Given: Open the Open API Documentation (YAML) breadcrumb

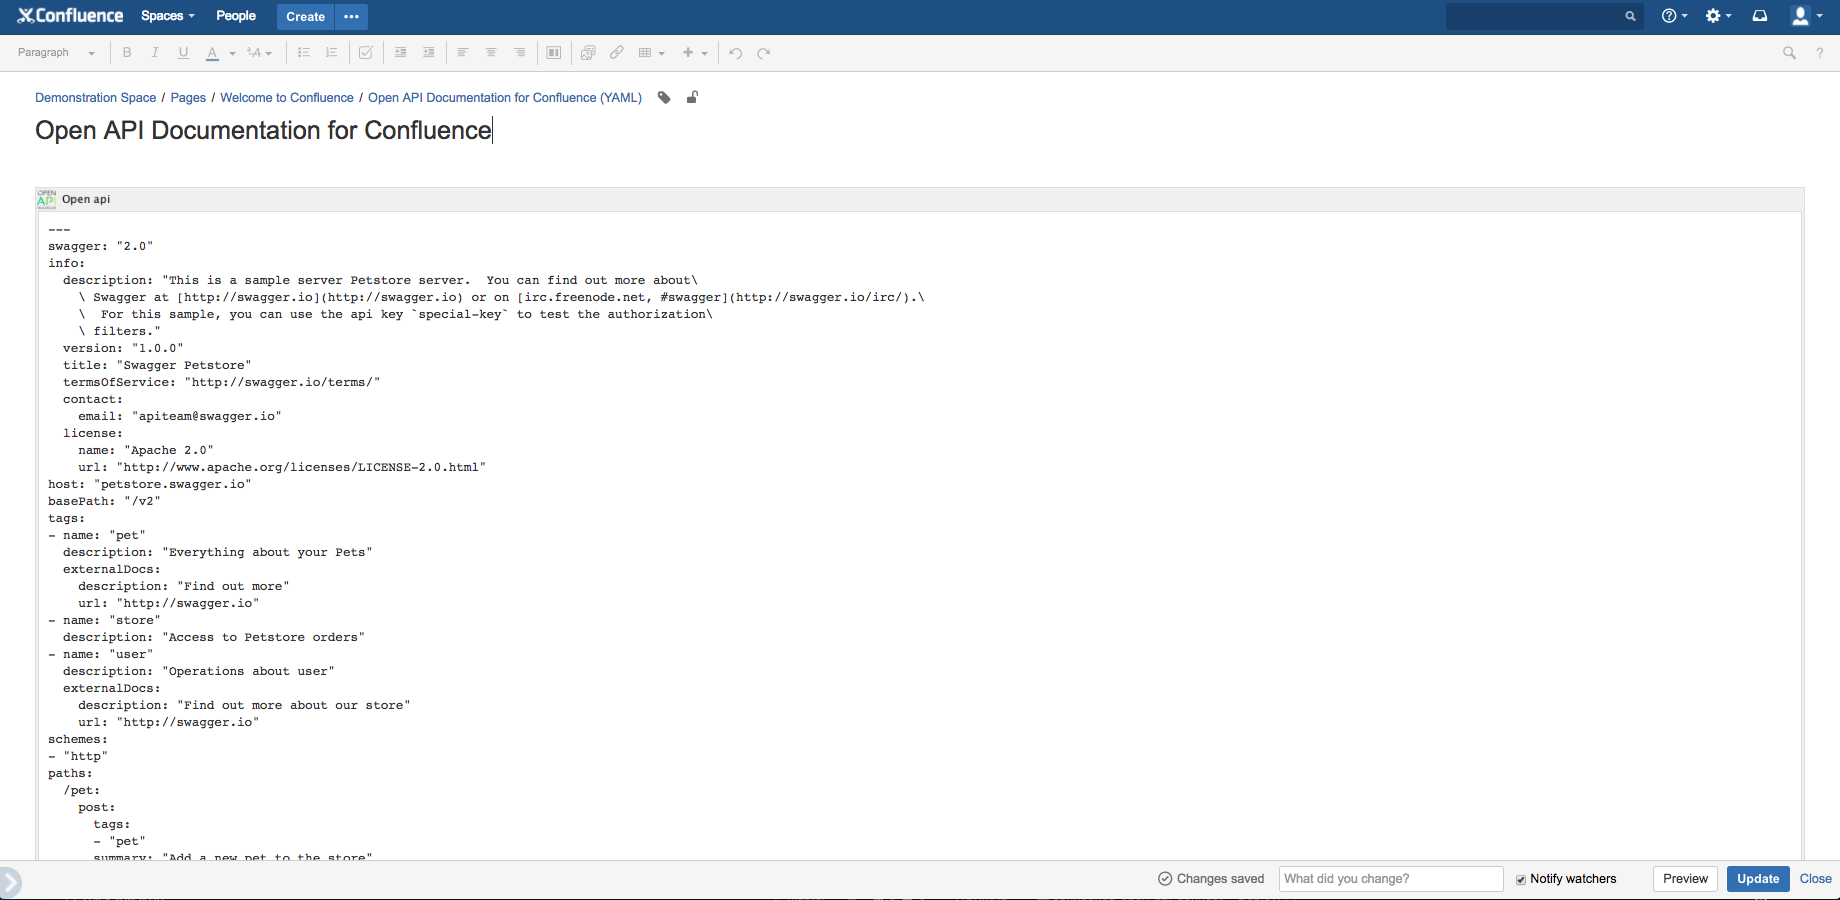Looking at the screenshot, I should [x=505, y=98].
